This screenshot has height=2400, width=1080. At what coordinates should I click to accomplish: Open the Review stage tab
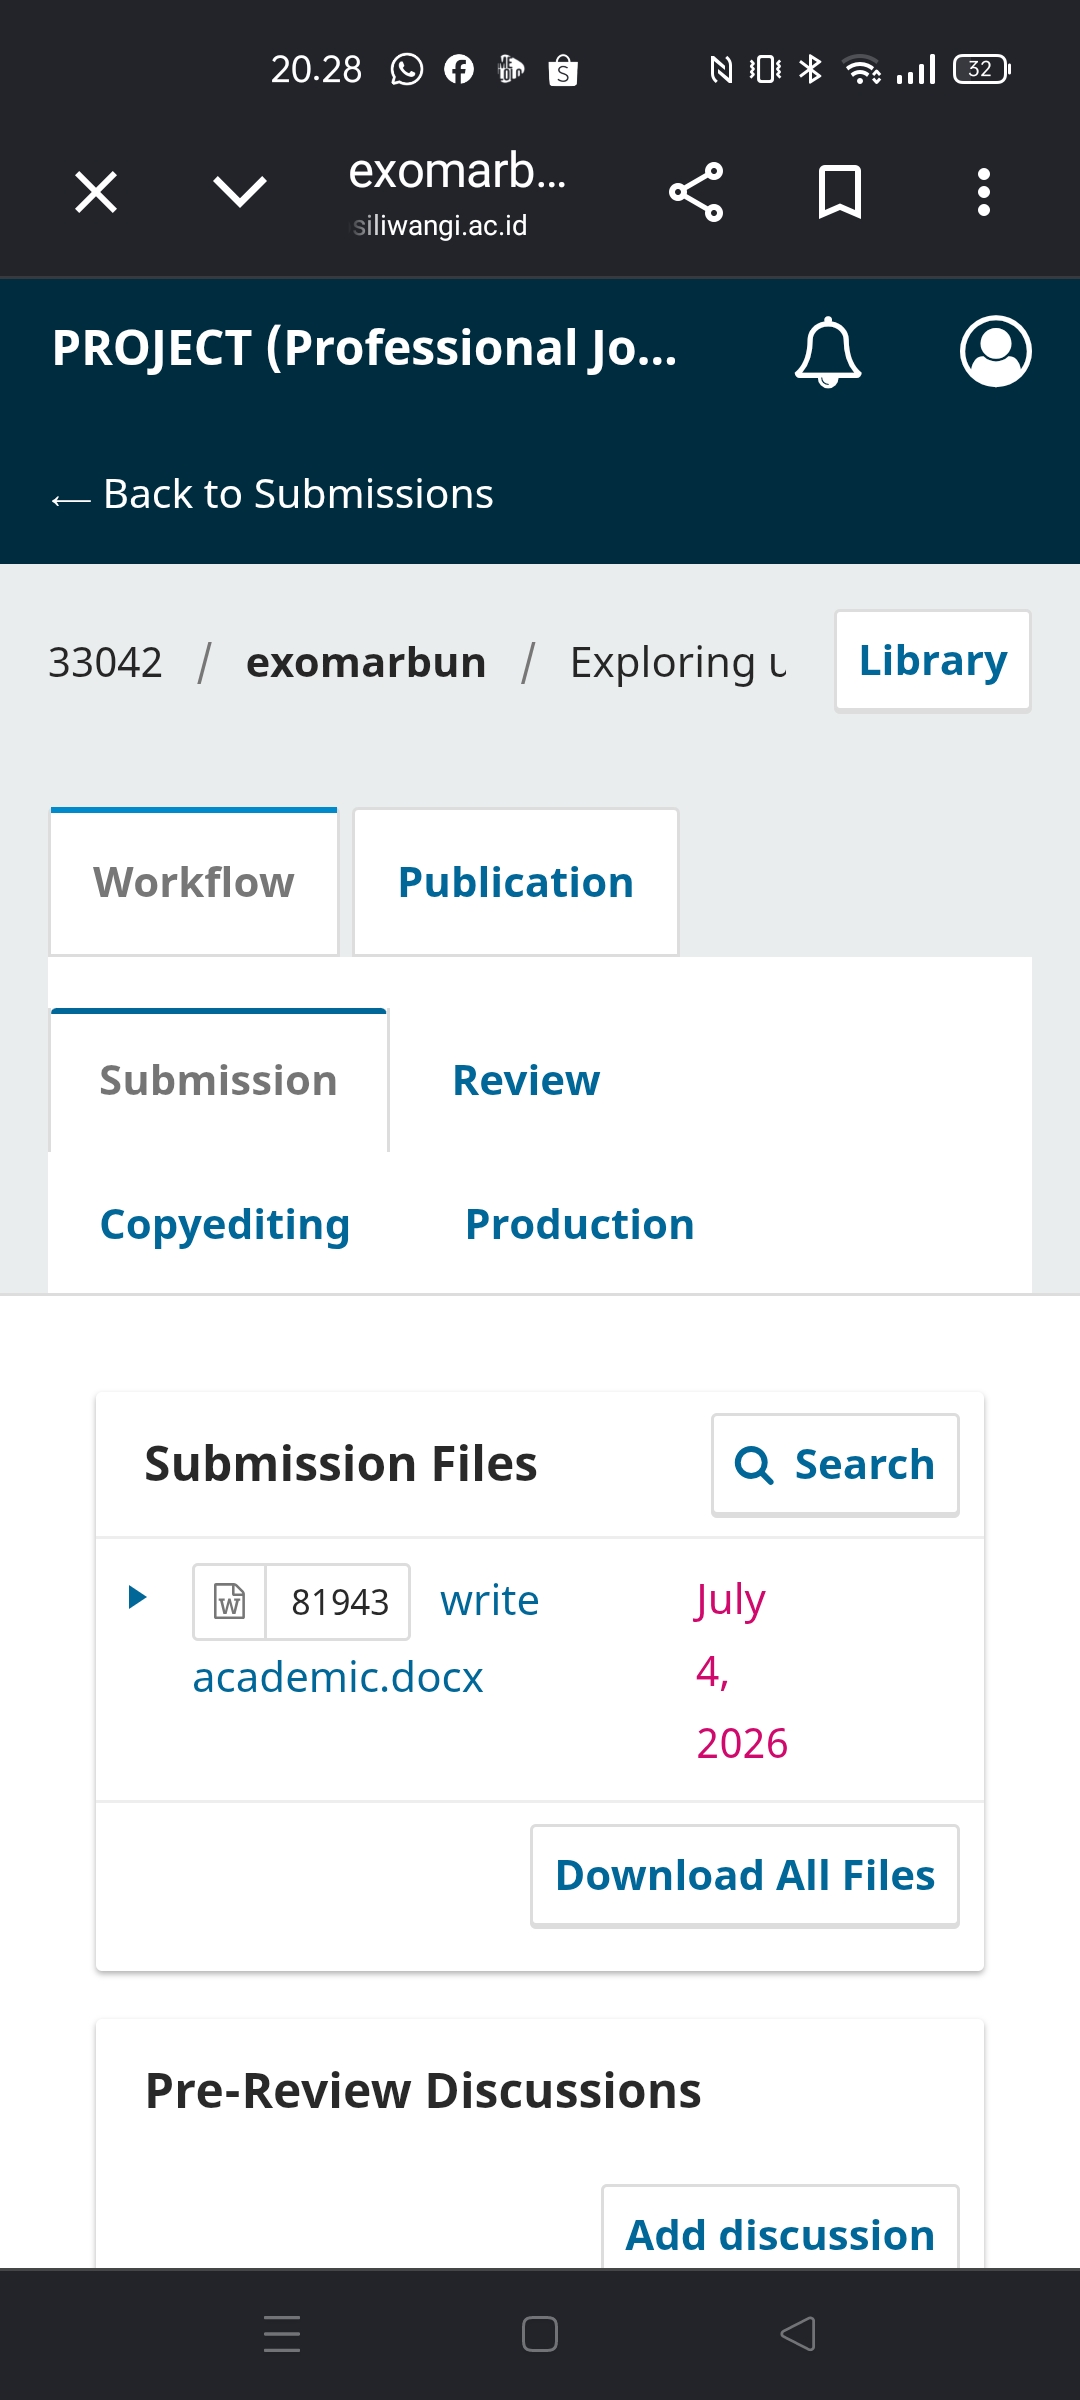[526, 1081]
